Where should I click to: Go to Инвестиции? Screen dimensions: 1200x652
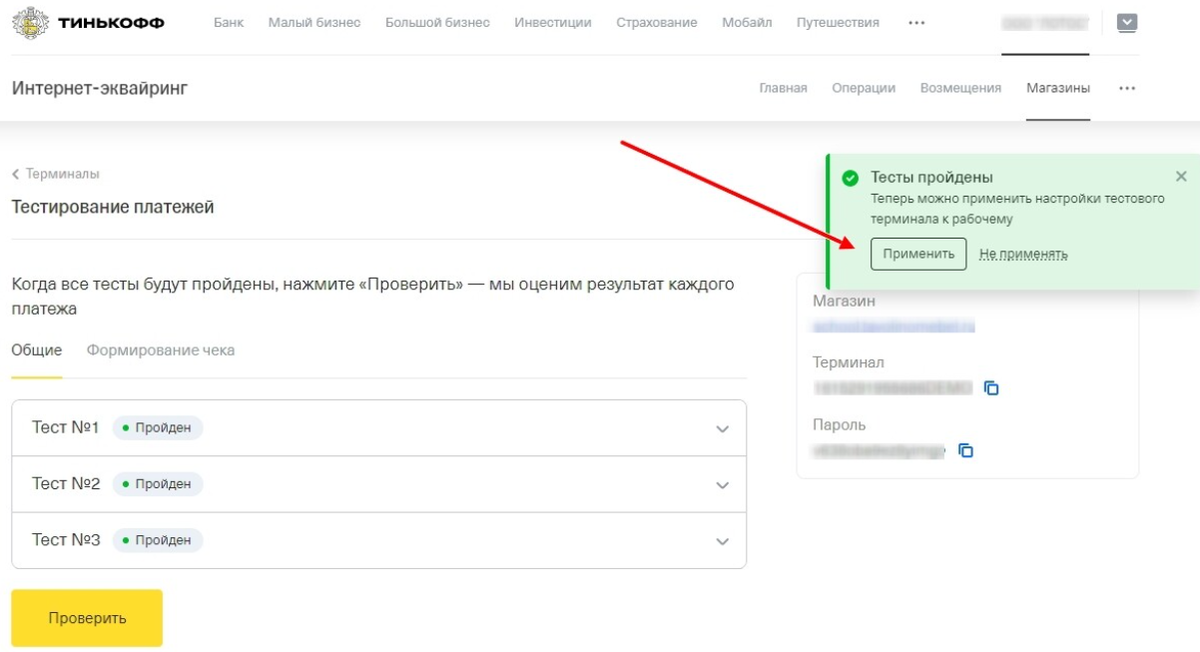553,22
